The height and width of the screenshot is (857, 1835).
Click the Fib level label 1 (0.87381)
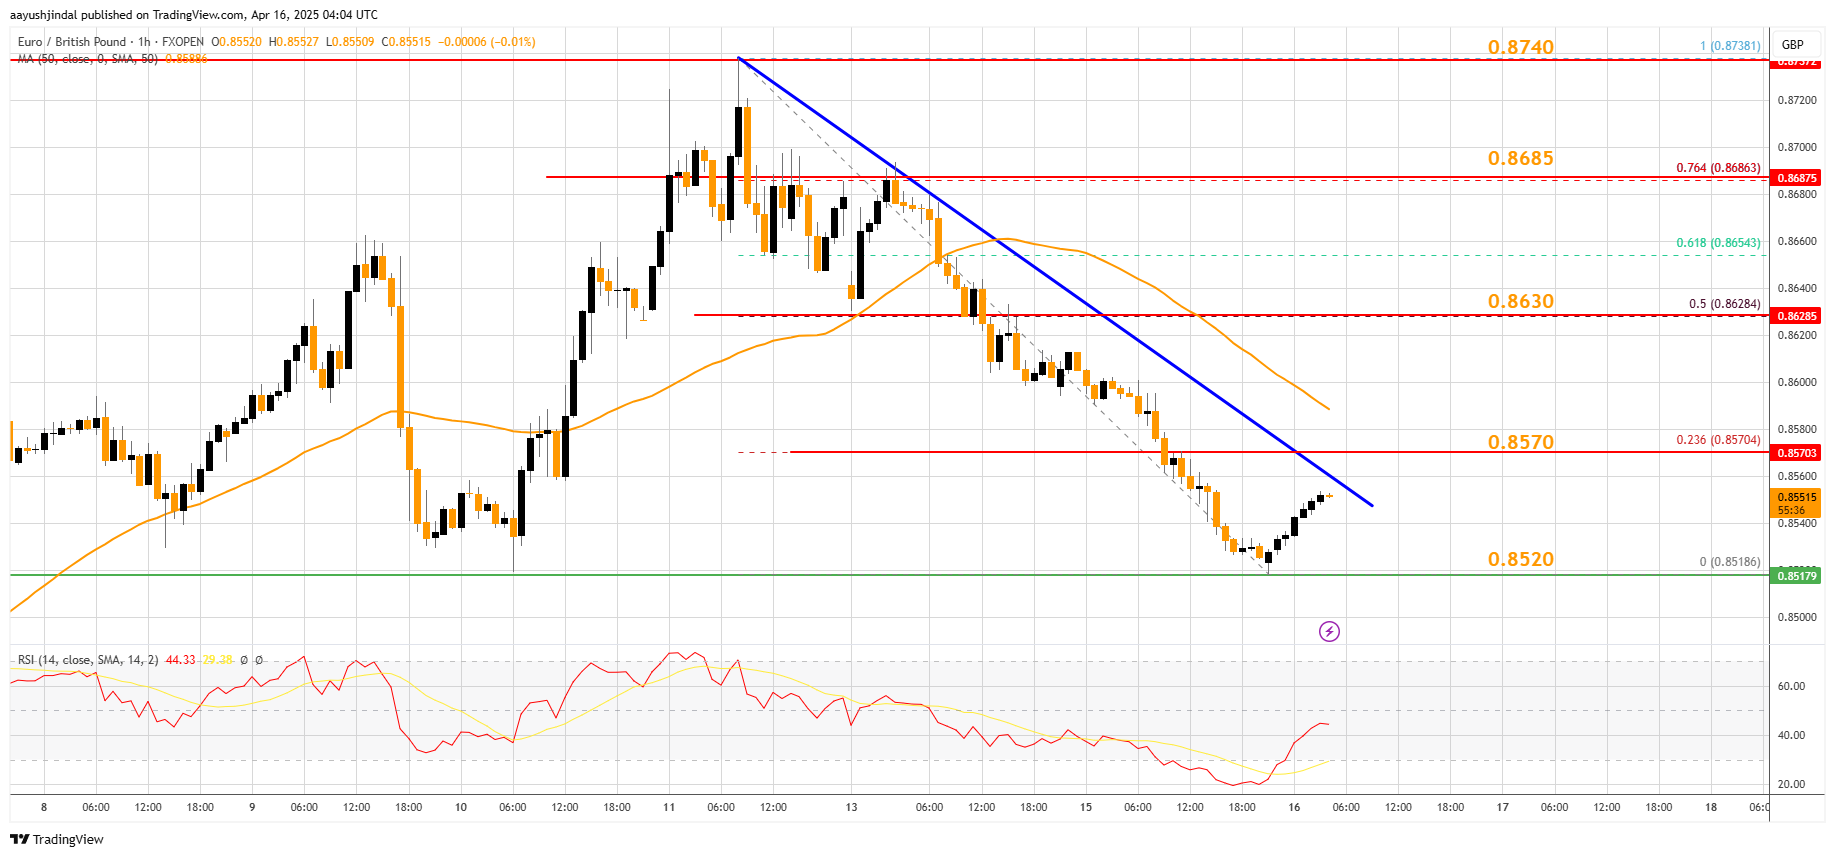(x=1730, y=46)
